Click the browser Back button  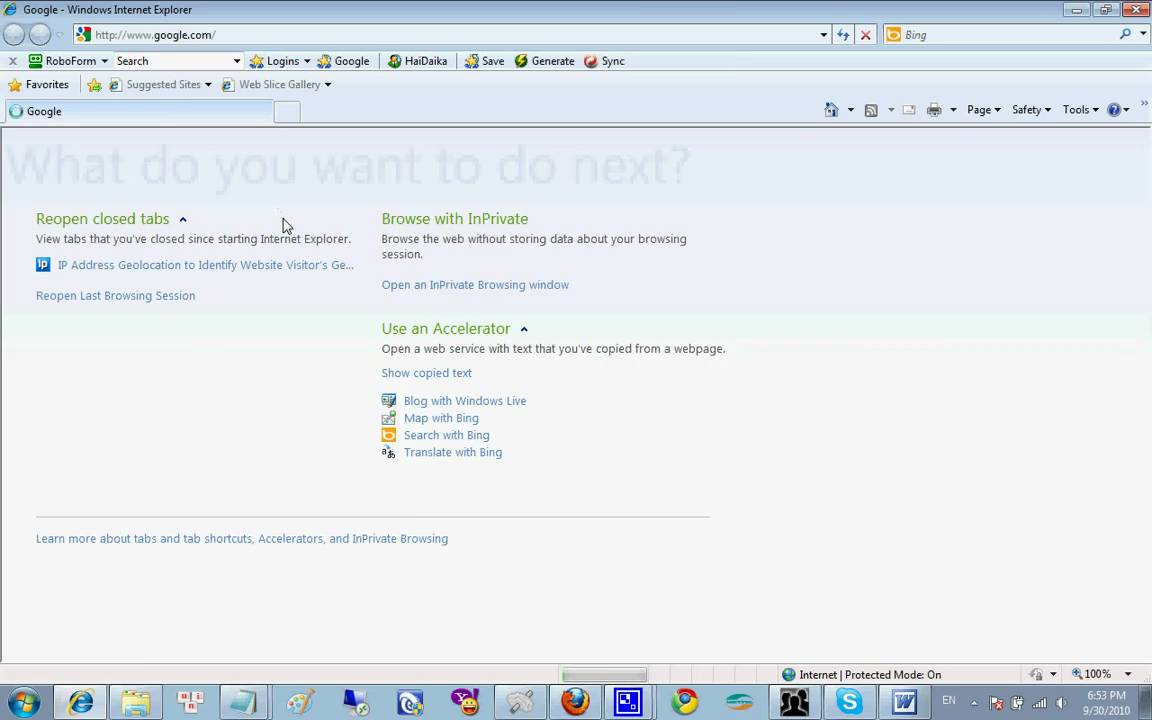click(x=14, y=35)
